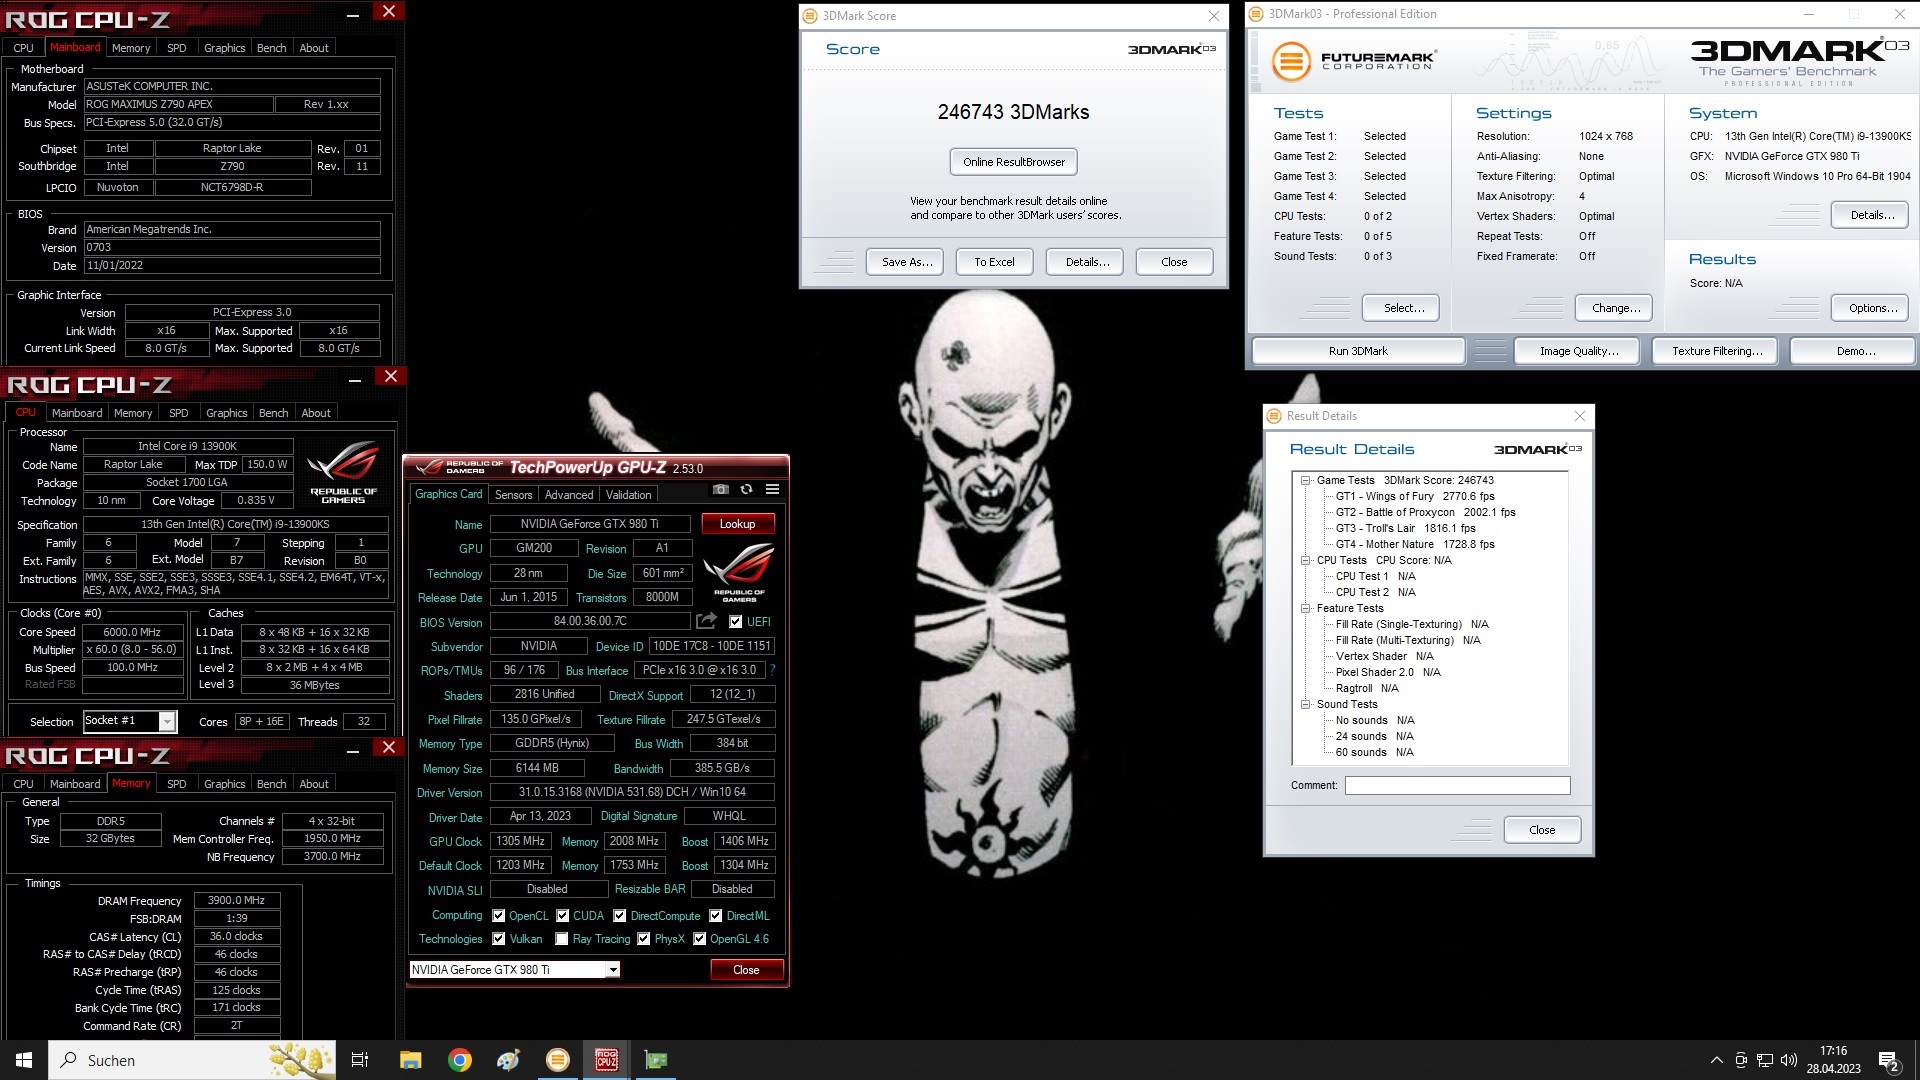This screenshot has width=1920, height=1080.
Task: Click Details button in Score window
Action: pos(1086,262)
